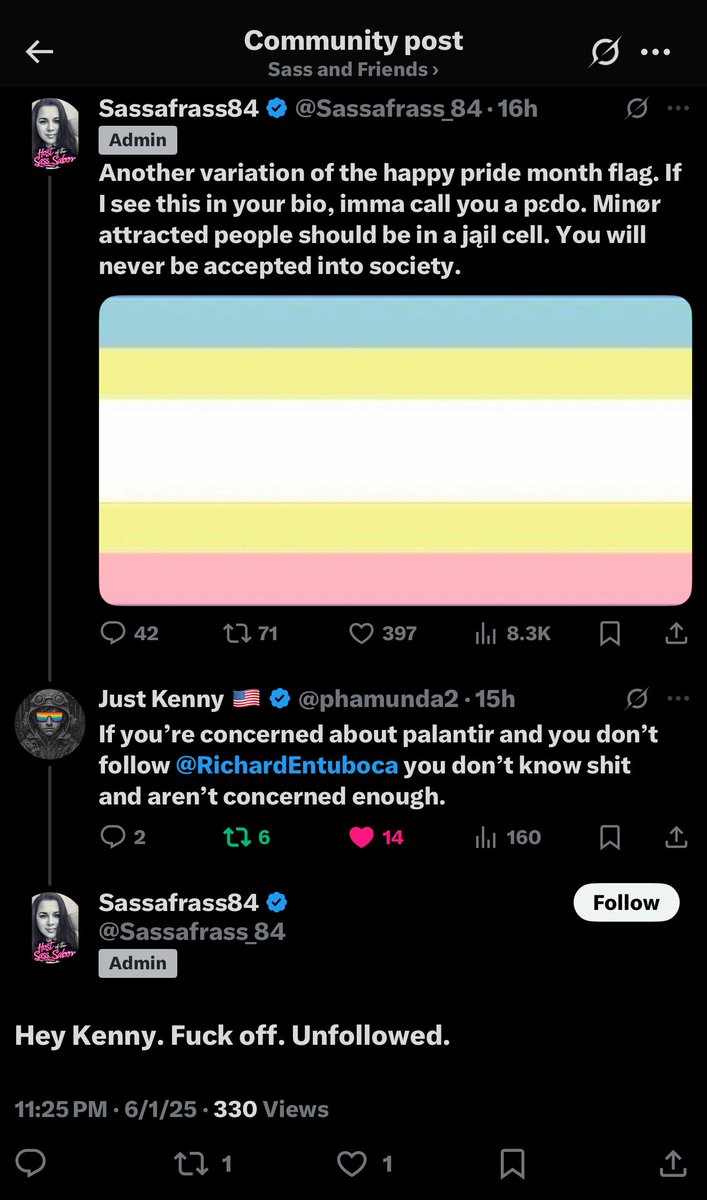This screenshot has width=707, height=1200.
Task: Open the flag image attachment
Action: tap(395, 450)
